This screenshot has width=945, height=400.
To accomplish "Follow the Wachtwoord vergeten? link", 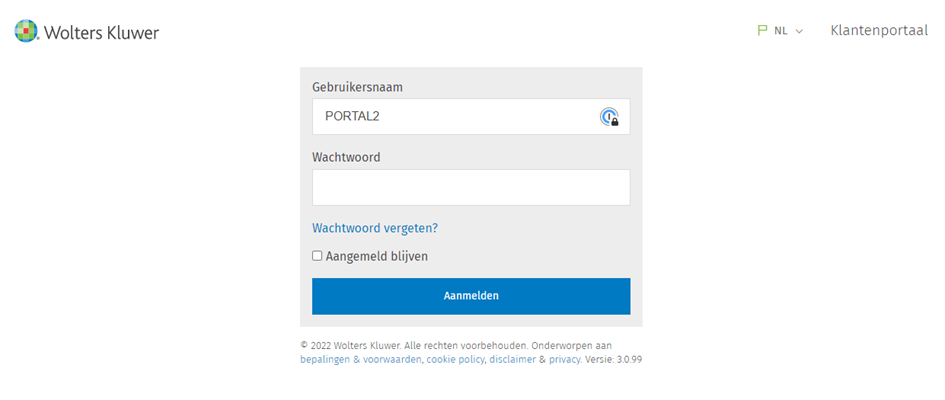I will [375, 228].
